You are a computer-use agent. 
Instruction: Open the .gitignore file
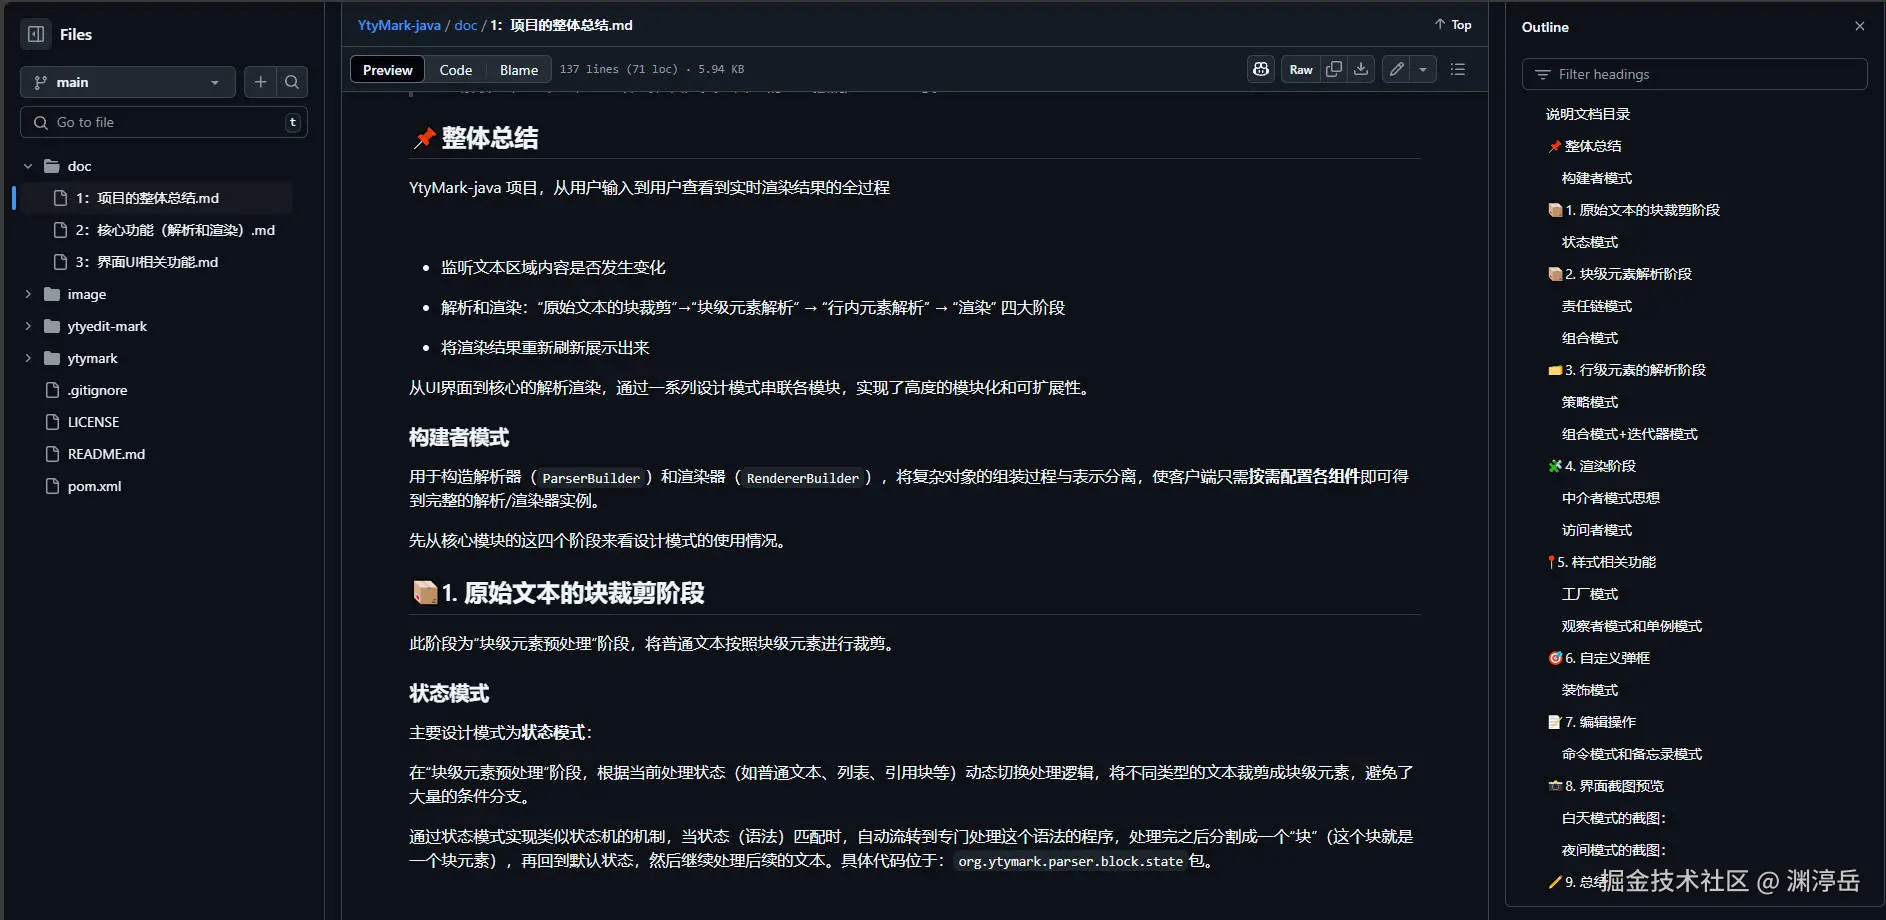[97, 390]
